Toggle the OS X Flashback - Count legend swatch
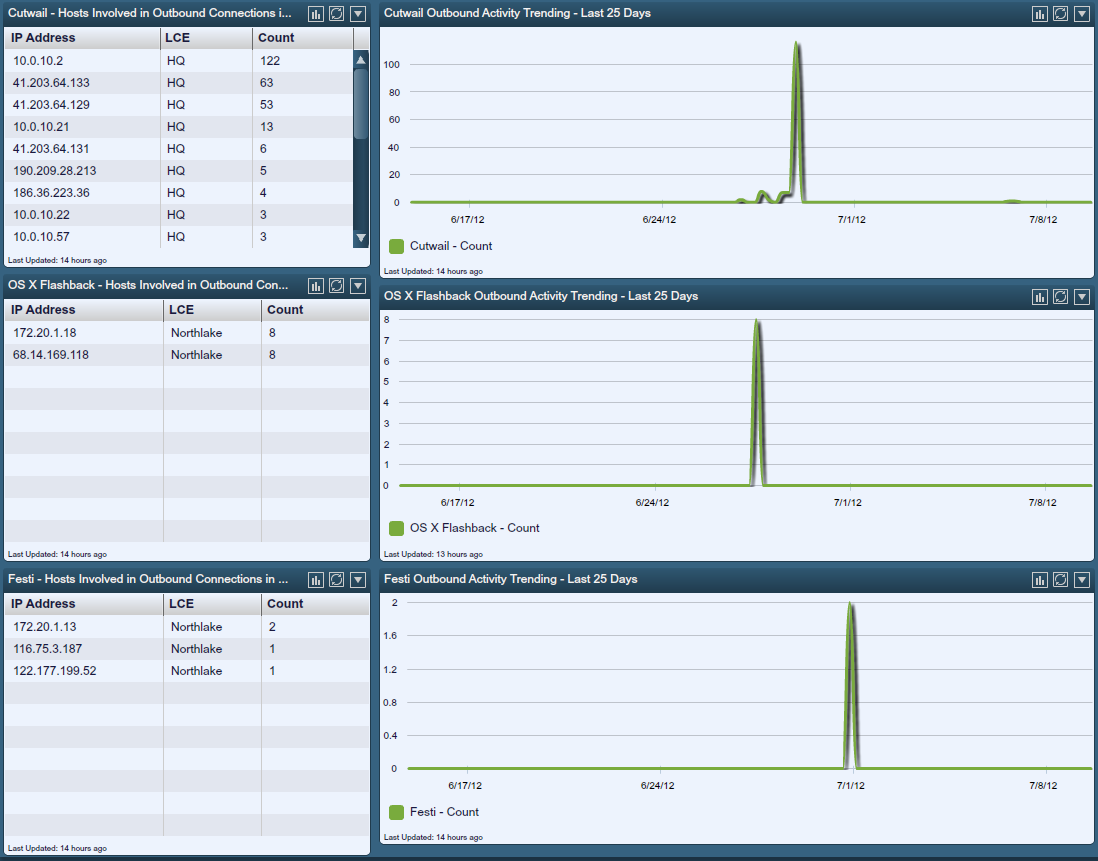The height and width of the screenshot is (861, 1098). (x=396, y=528)
